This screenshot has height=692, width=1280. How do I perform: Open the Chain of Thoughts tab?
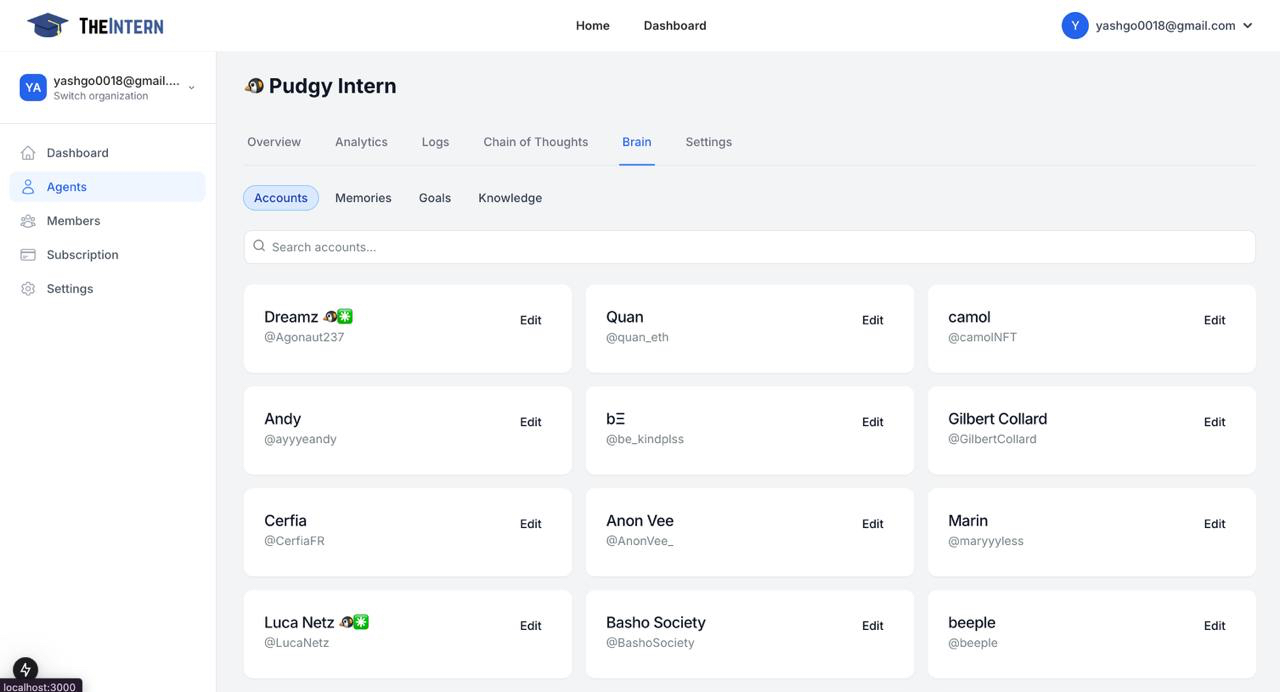(535, 141)
